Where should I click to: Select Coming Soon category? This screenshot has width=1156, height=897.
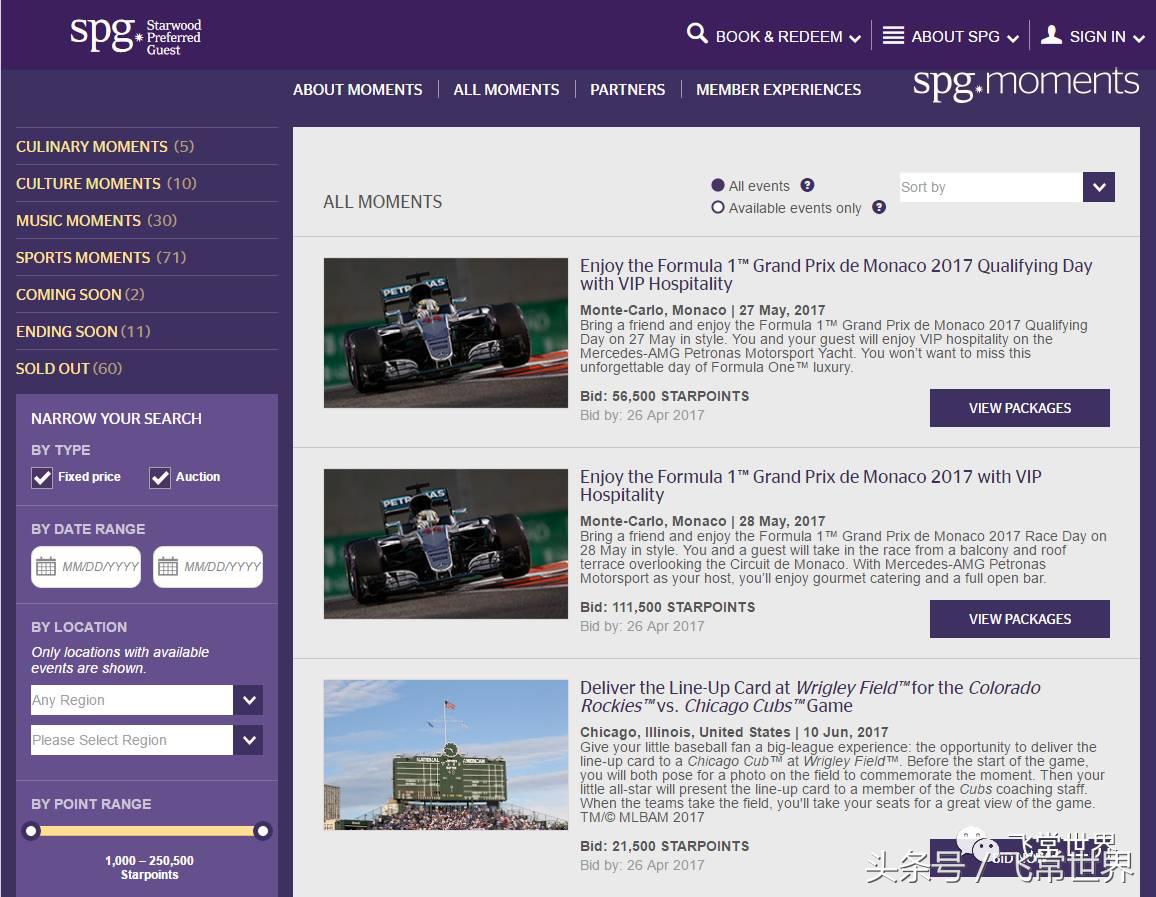coord(80,295)
